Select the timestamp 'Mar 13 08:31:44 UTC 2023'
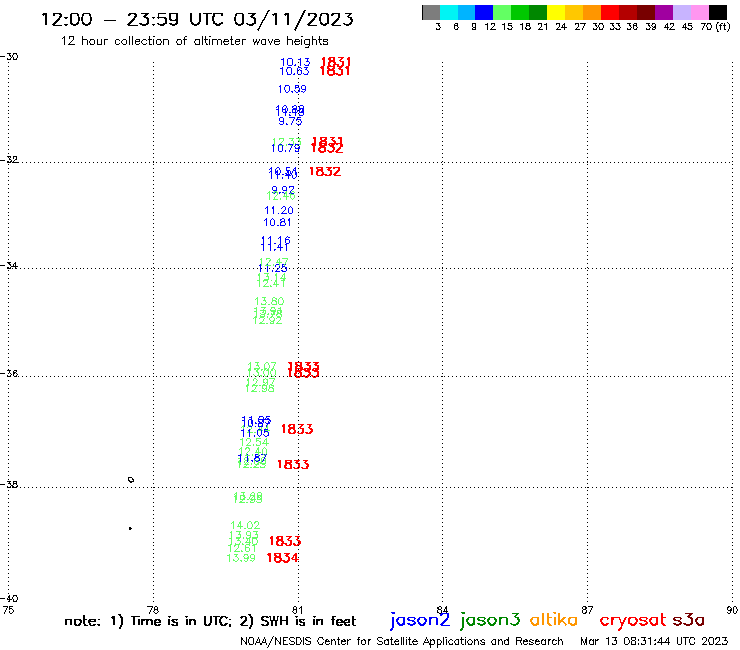This screenshot has width=740, height=650. tap(654, 641)
